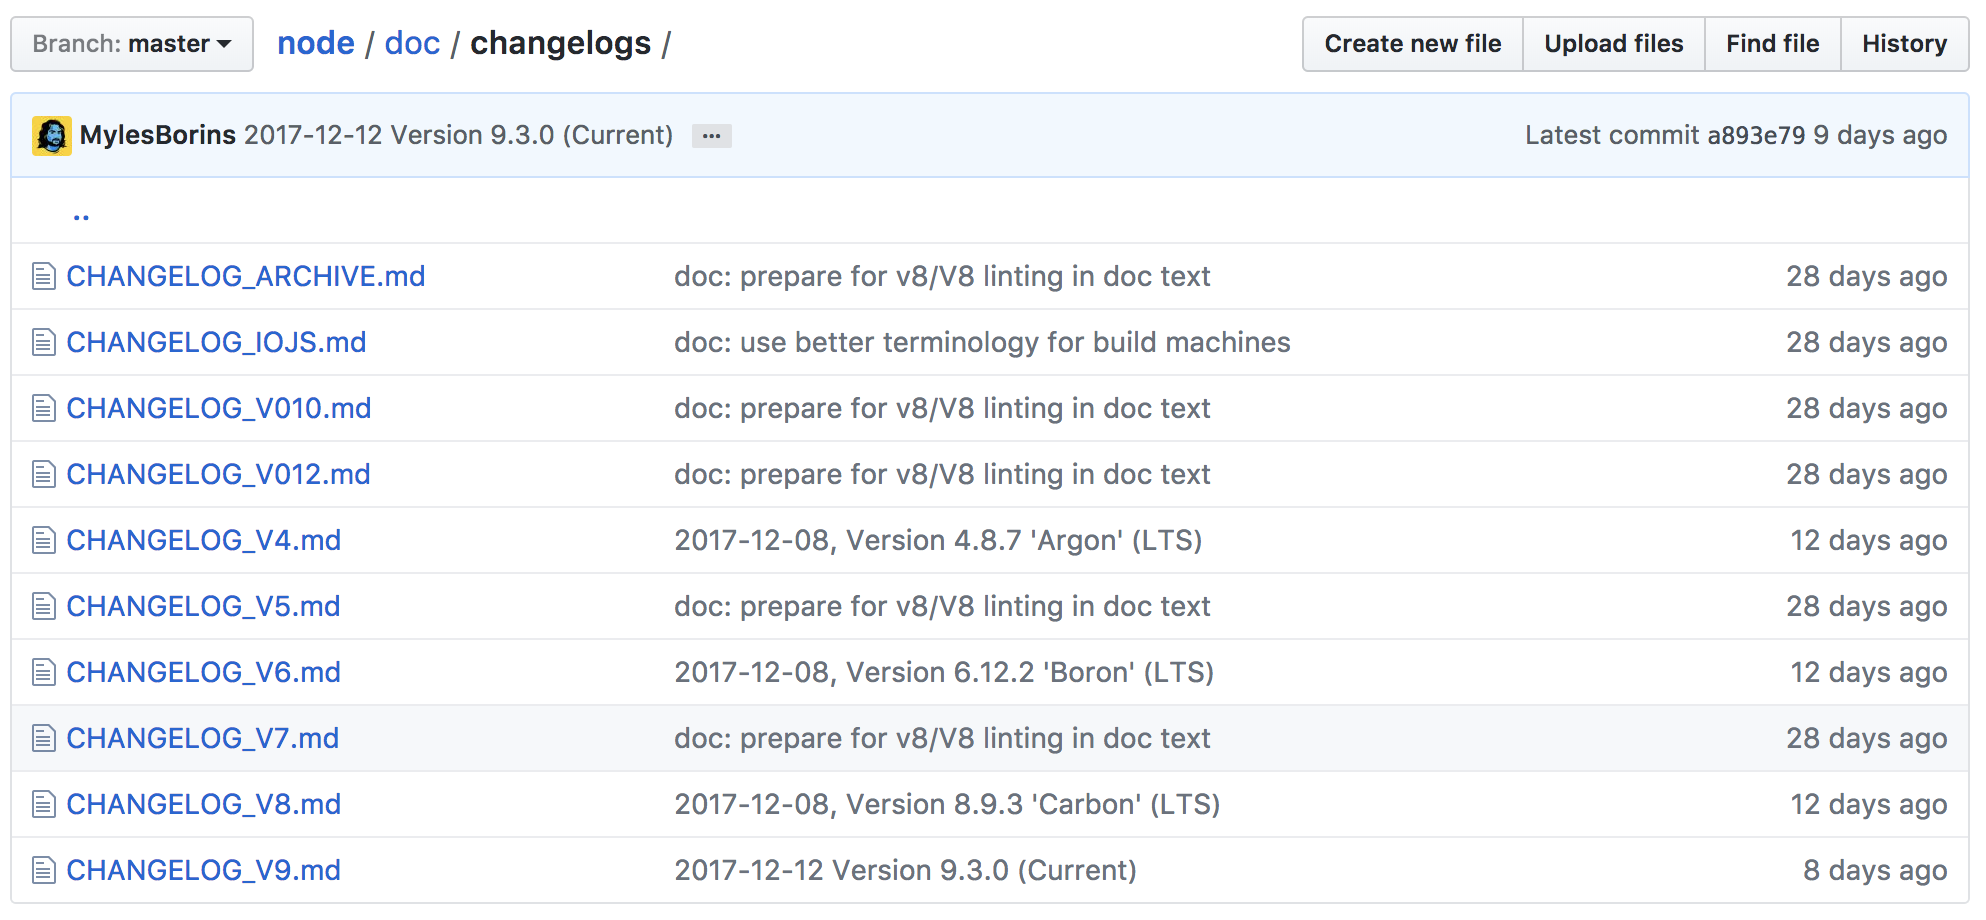Open the doc breadcrumb link
1986x920 pixels.
412,43
